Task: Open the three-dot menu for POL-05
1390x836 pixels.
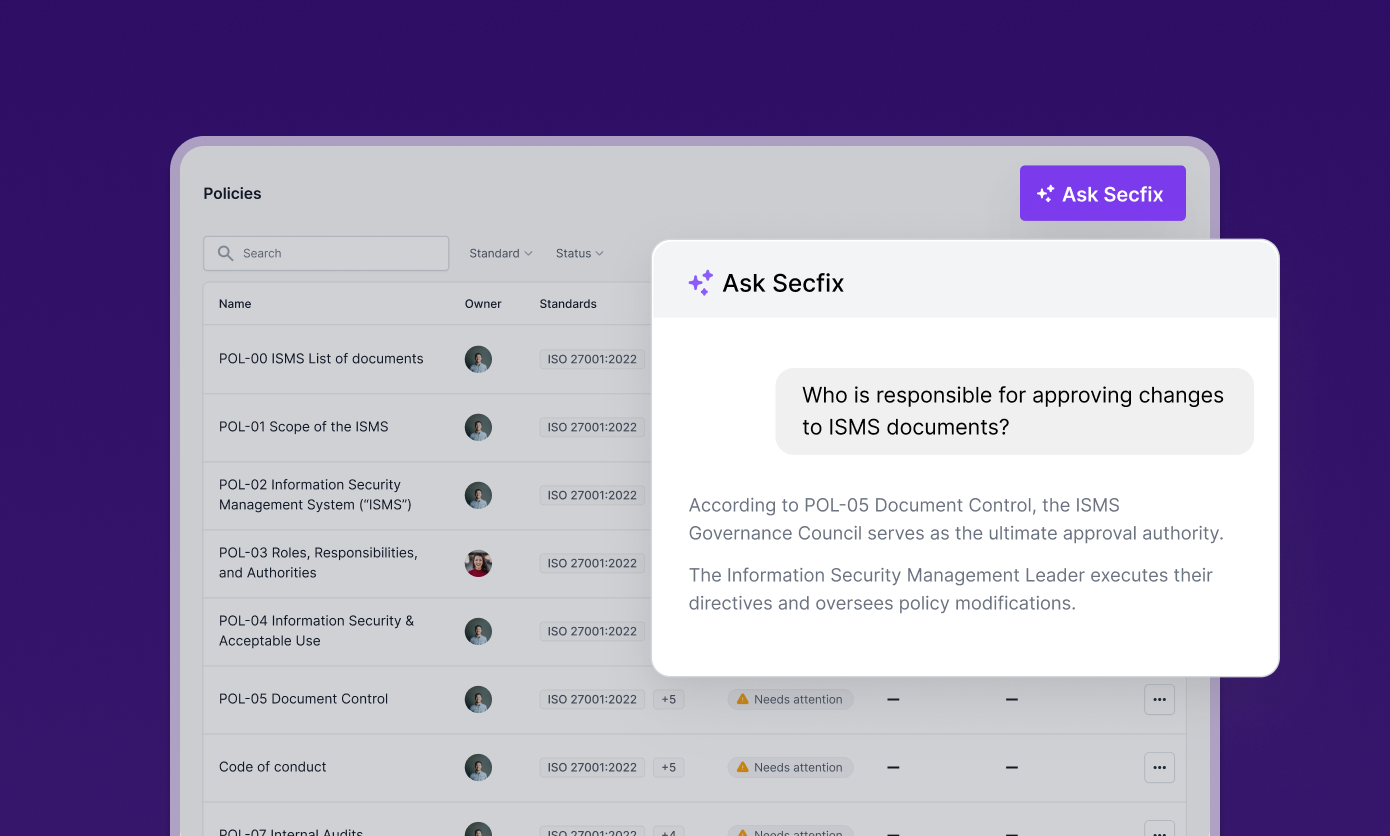Action: 1159,699
